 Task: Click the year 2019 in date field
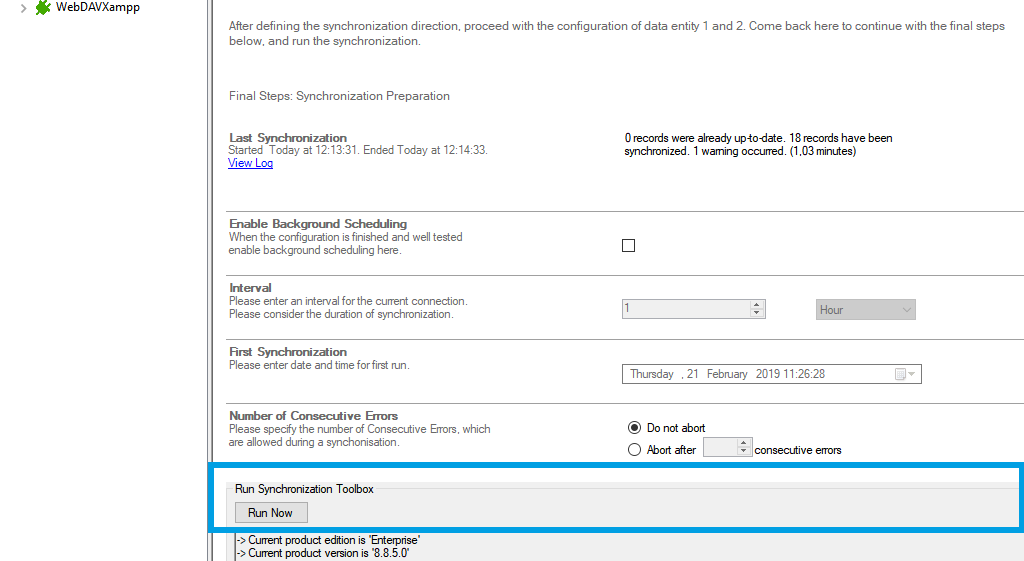click(x=768, y=374)
